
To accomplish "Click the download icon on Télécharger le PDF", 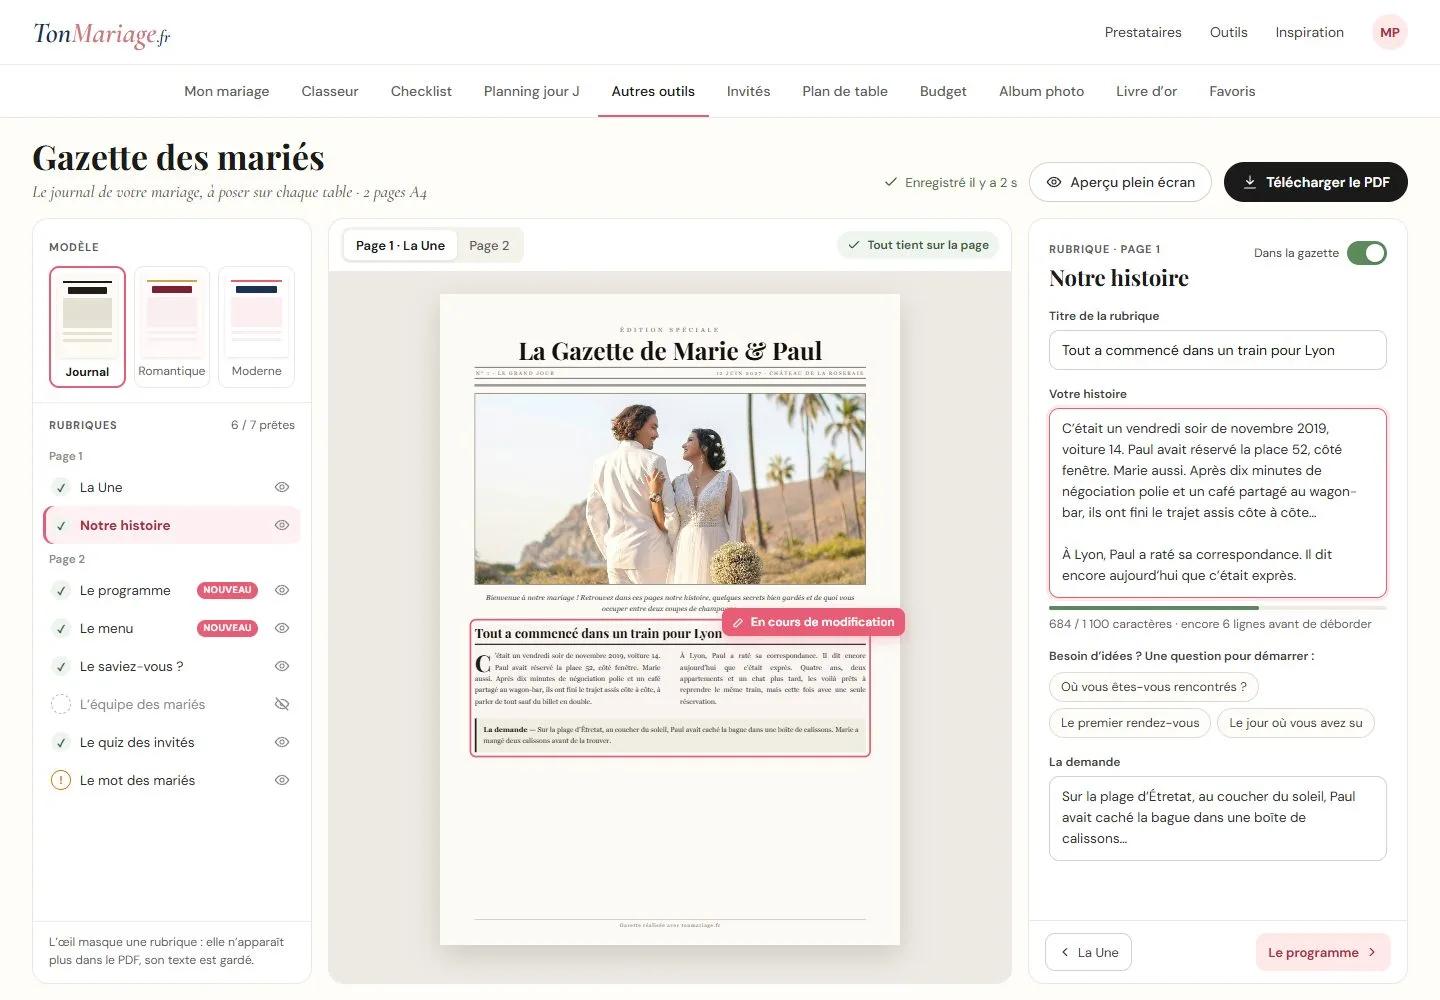I will (1250, 182).
